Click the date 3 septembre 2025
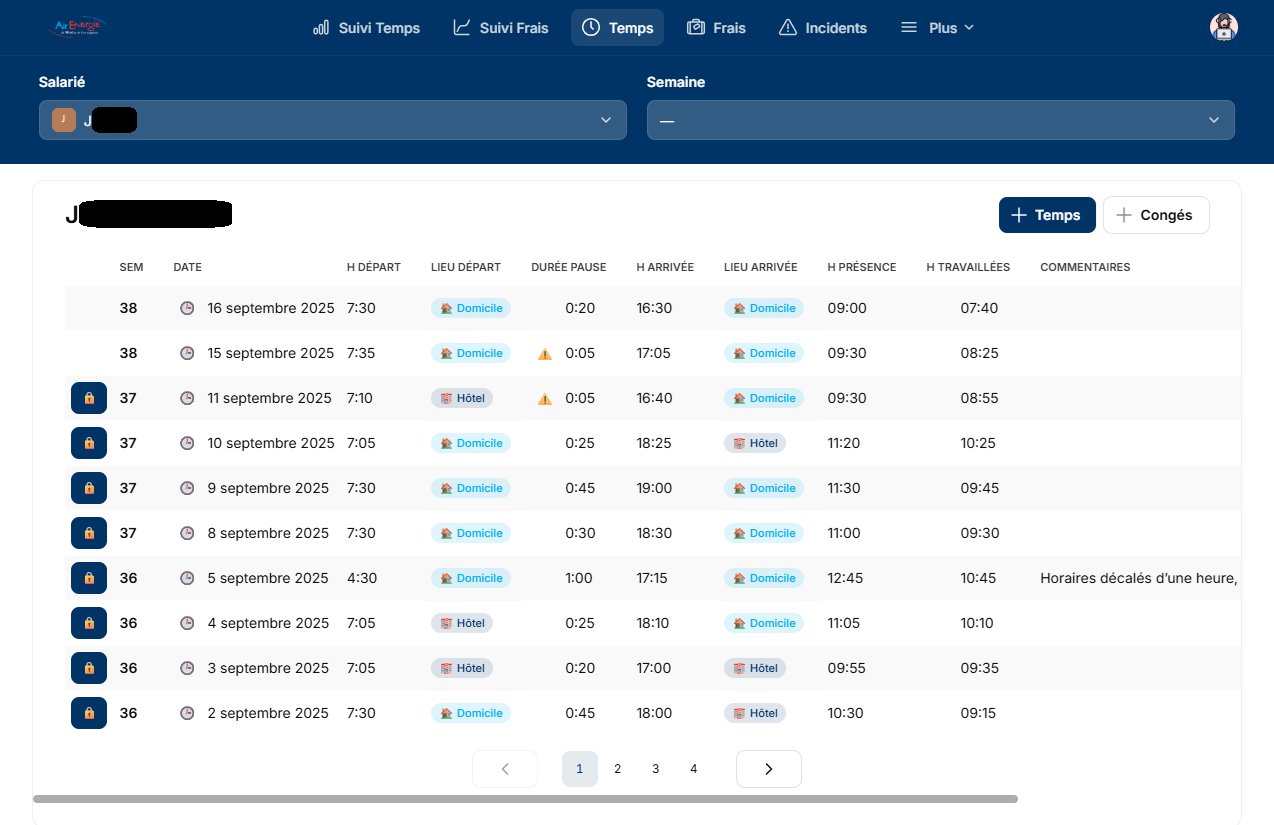 pyautogui.click(x=268, y=668)
